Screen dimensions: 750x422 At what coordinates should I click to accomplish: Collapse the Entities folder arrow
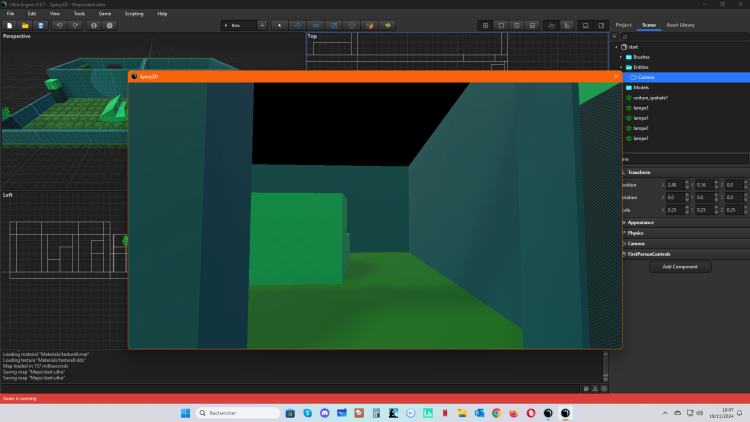click(x=621, y=67)
